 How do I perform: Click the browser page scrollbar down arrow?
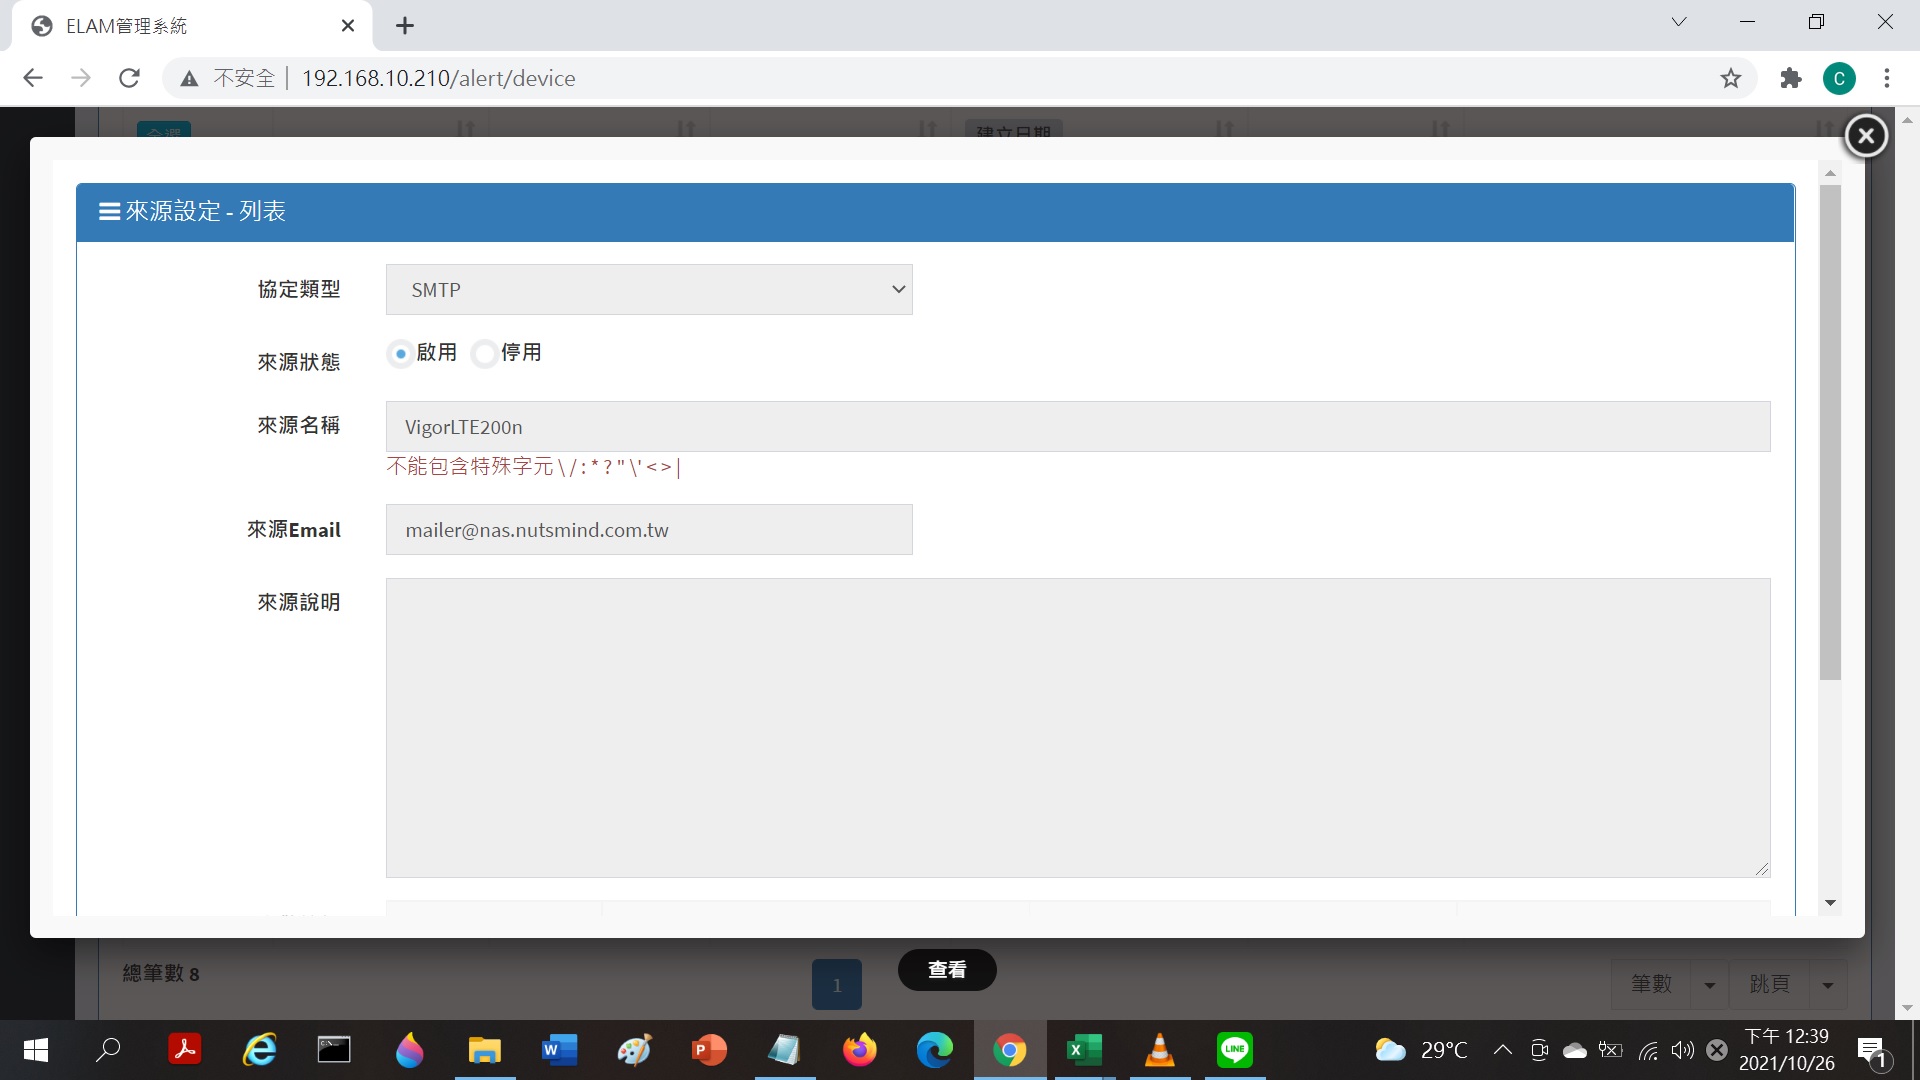[x=1907, y=1008]
